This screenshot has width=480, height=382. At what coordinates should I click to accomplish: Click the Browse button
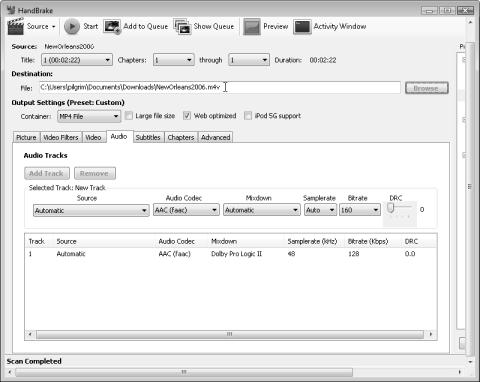click(x=426, y=88)
